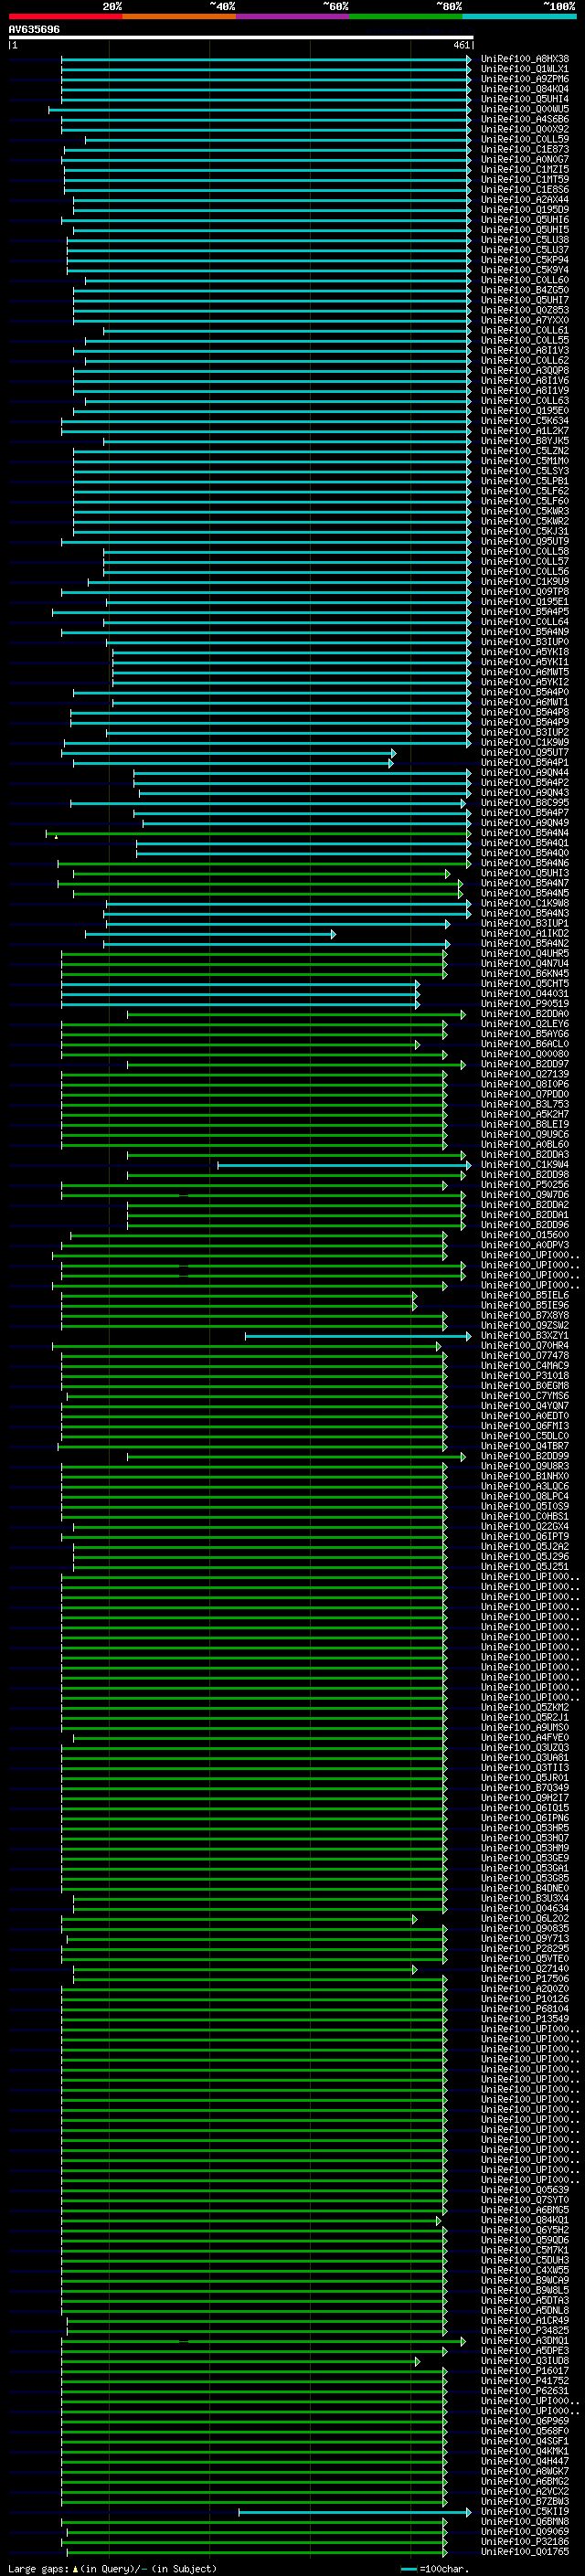Click the cyan ~100% identity legend bar
Viewport: 585px width, 2576px height.
[519, 16]
